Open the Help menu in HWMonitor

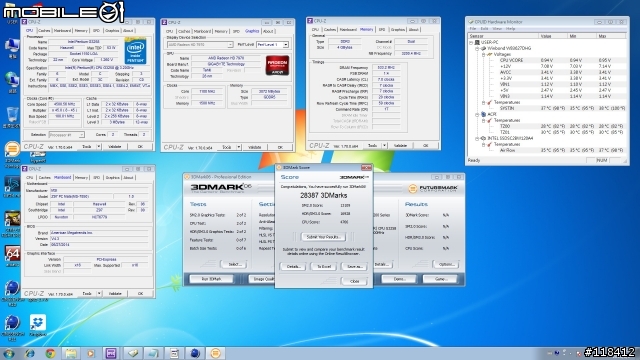pos(510,29)
